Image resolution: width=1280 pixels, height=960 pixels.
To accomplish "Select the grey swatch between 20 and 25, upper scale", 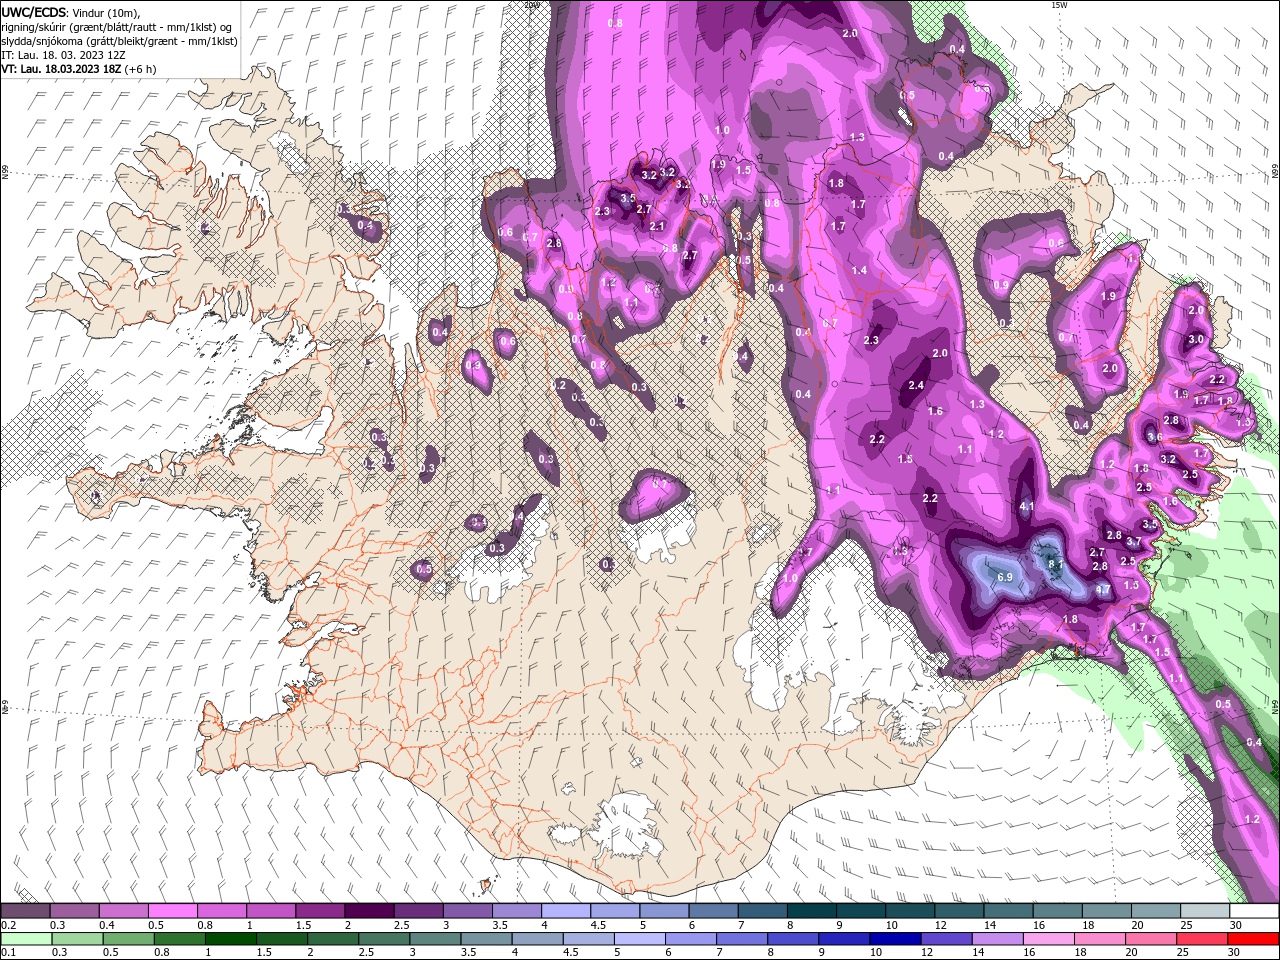I will click(1156, 911).
